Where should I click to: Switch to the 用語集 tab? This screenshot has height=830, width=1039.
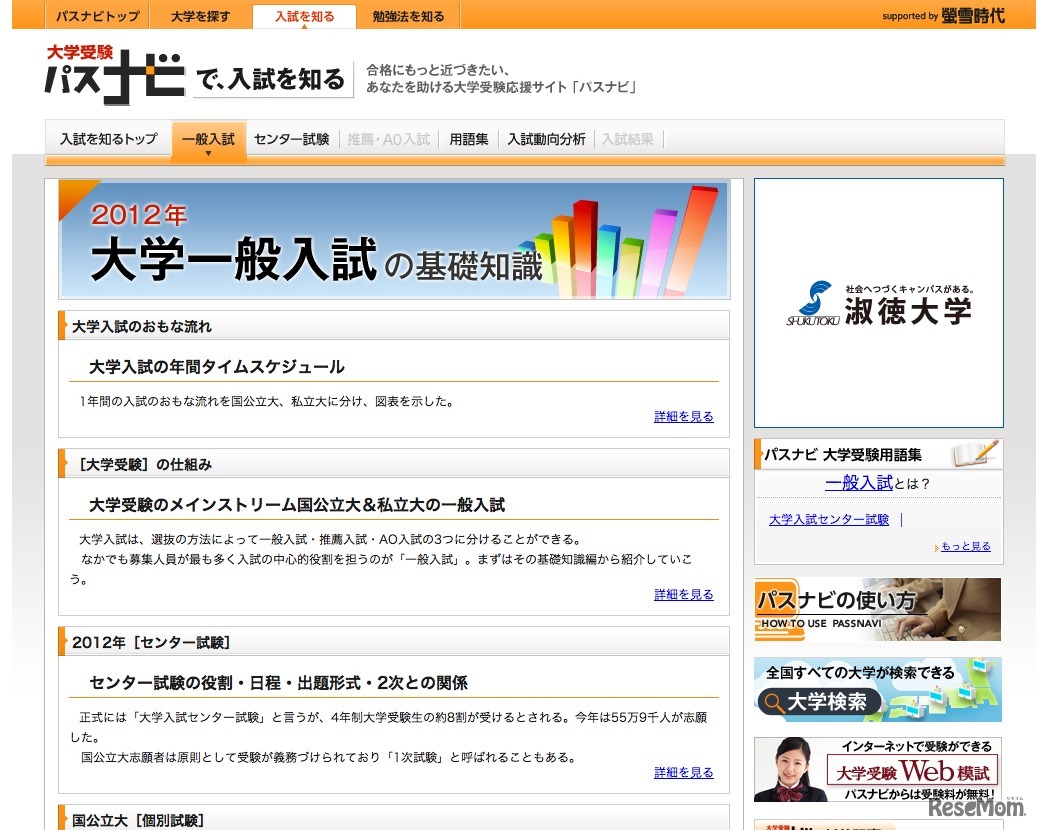point(467,139)
